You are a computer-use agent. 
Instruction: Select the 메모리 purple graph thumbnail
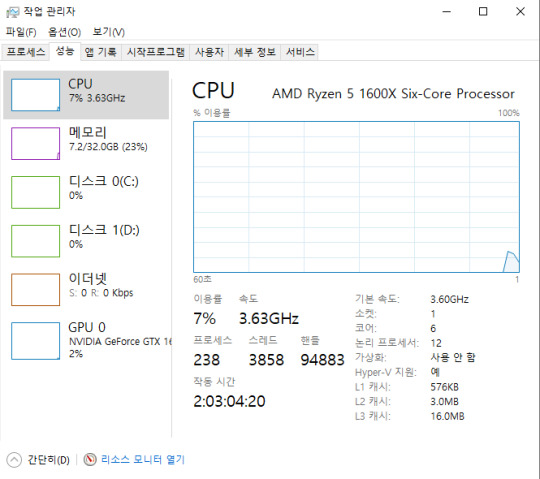tap(35, 143)
